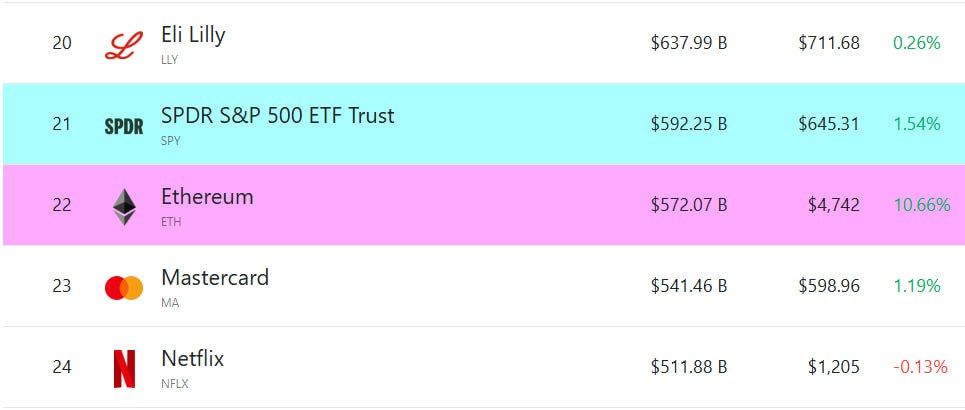Click Ethereum's $572.07 B market cap
This screenshot has height=410, width=965.
[x=689, y=205]
